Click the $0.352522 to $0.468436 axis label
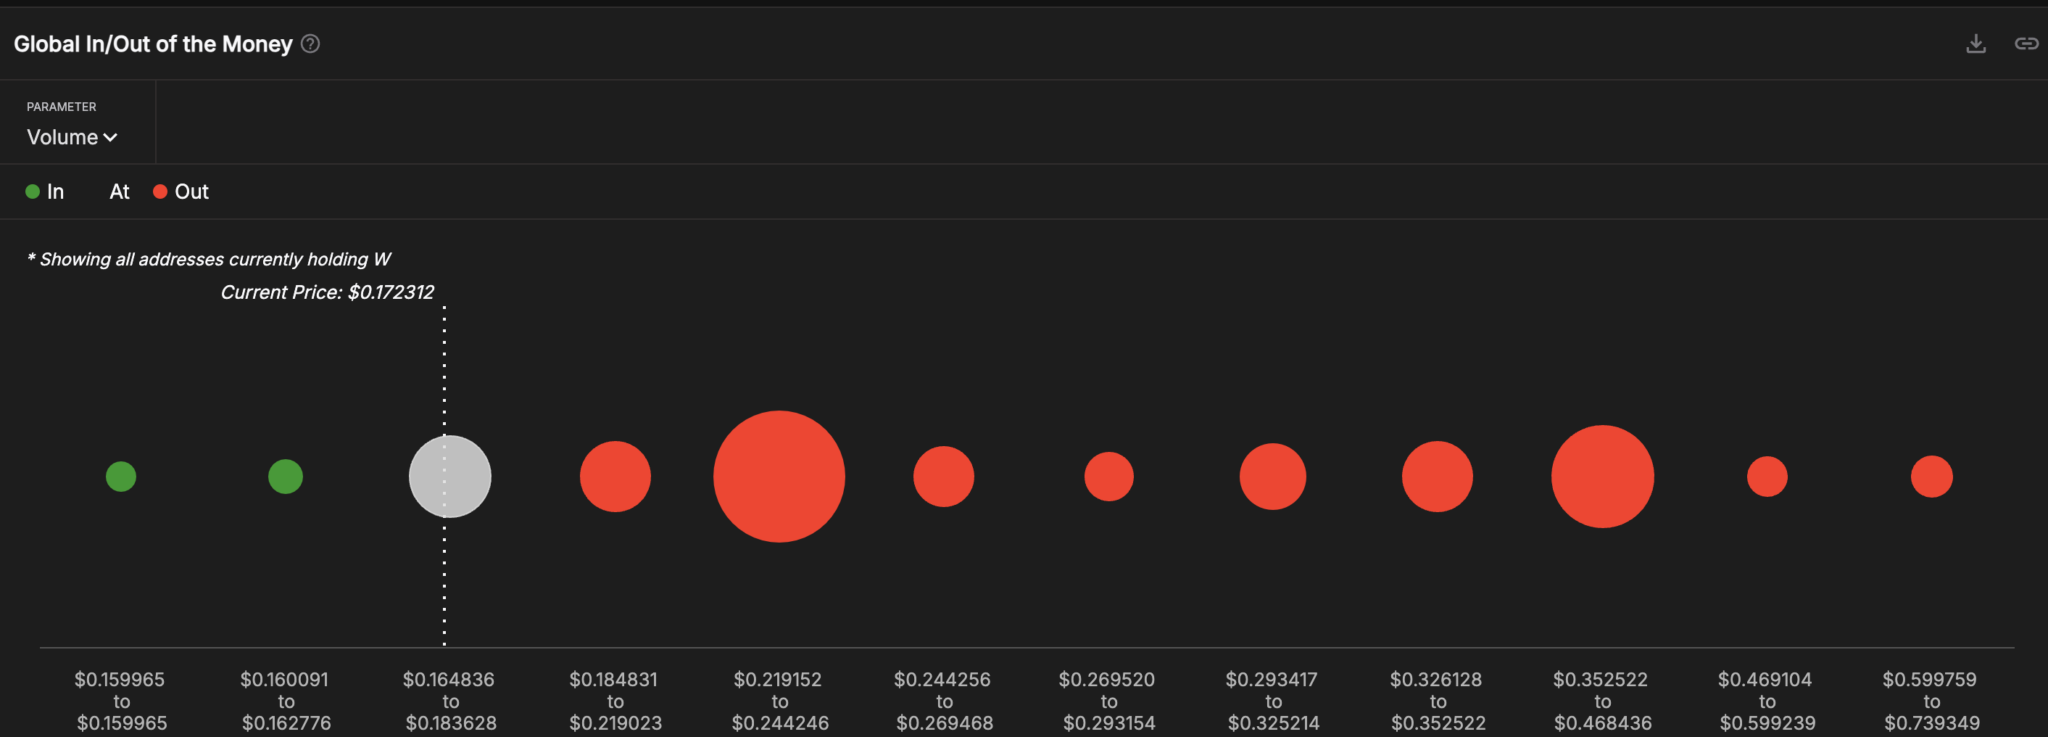This screenshot has width=2048, height=737. coord(1602,701)
